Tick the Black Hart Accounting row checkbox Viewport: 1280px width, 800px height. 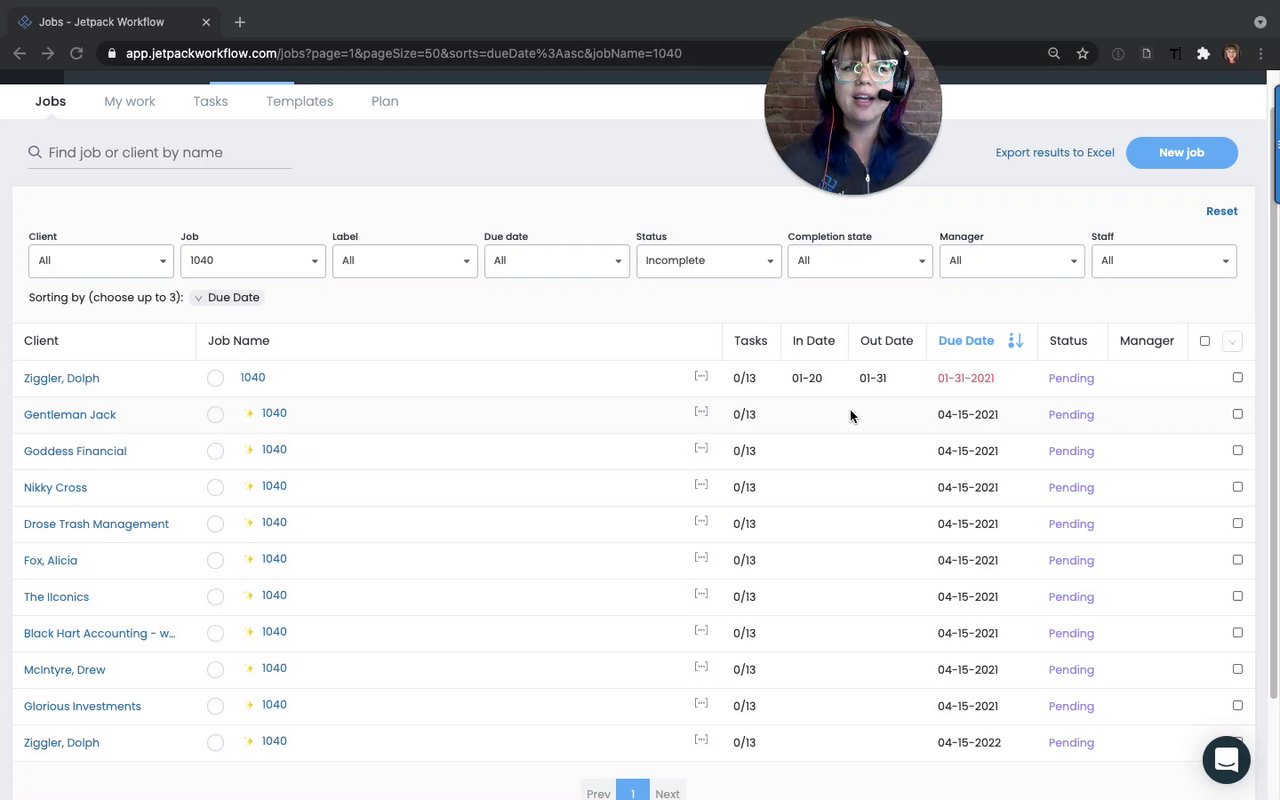coord(1238,633)
